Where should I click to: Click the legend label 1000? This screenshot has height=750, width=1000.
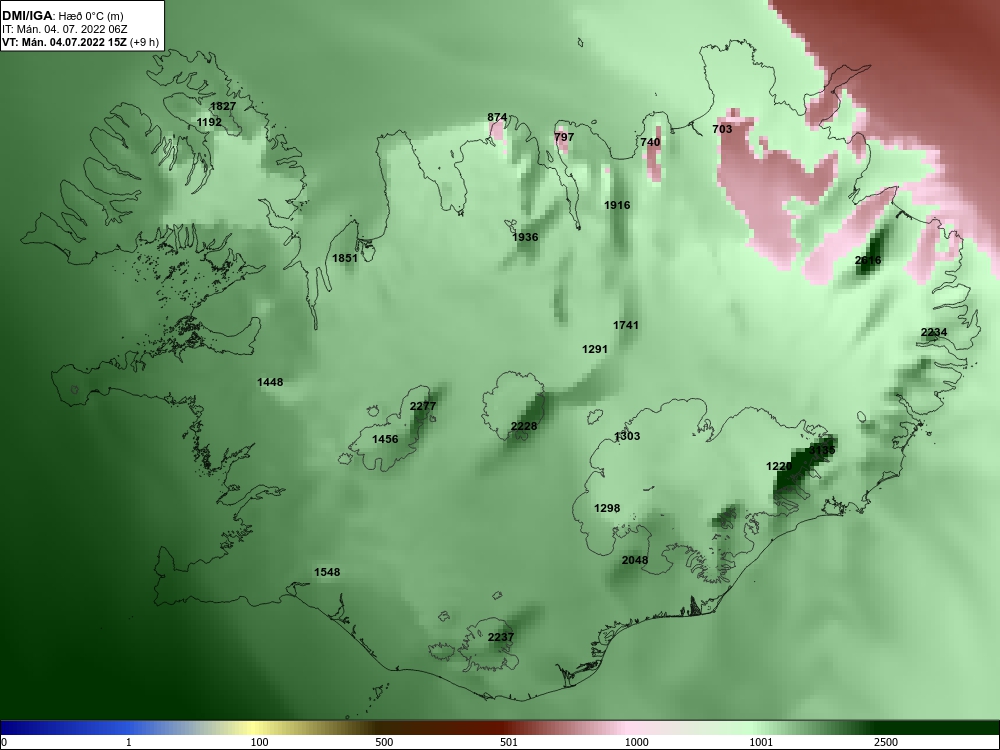click(x=636, y=742)
